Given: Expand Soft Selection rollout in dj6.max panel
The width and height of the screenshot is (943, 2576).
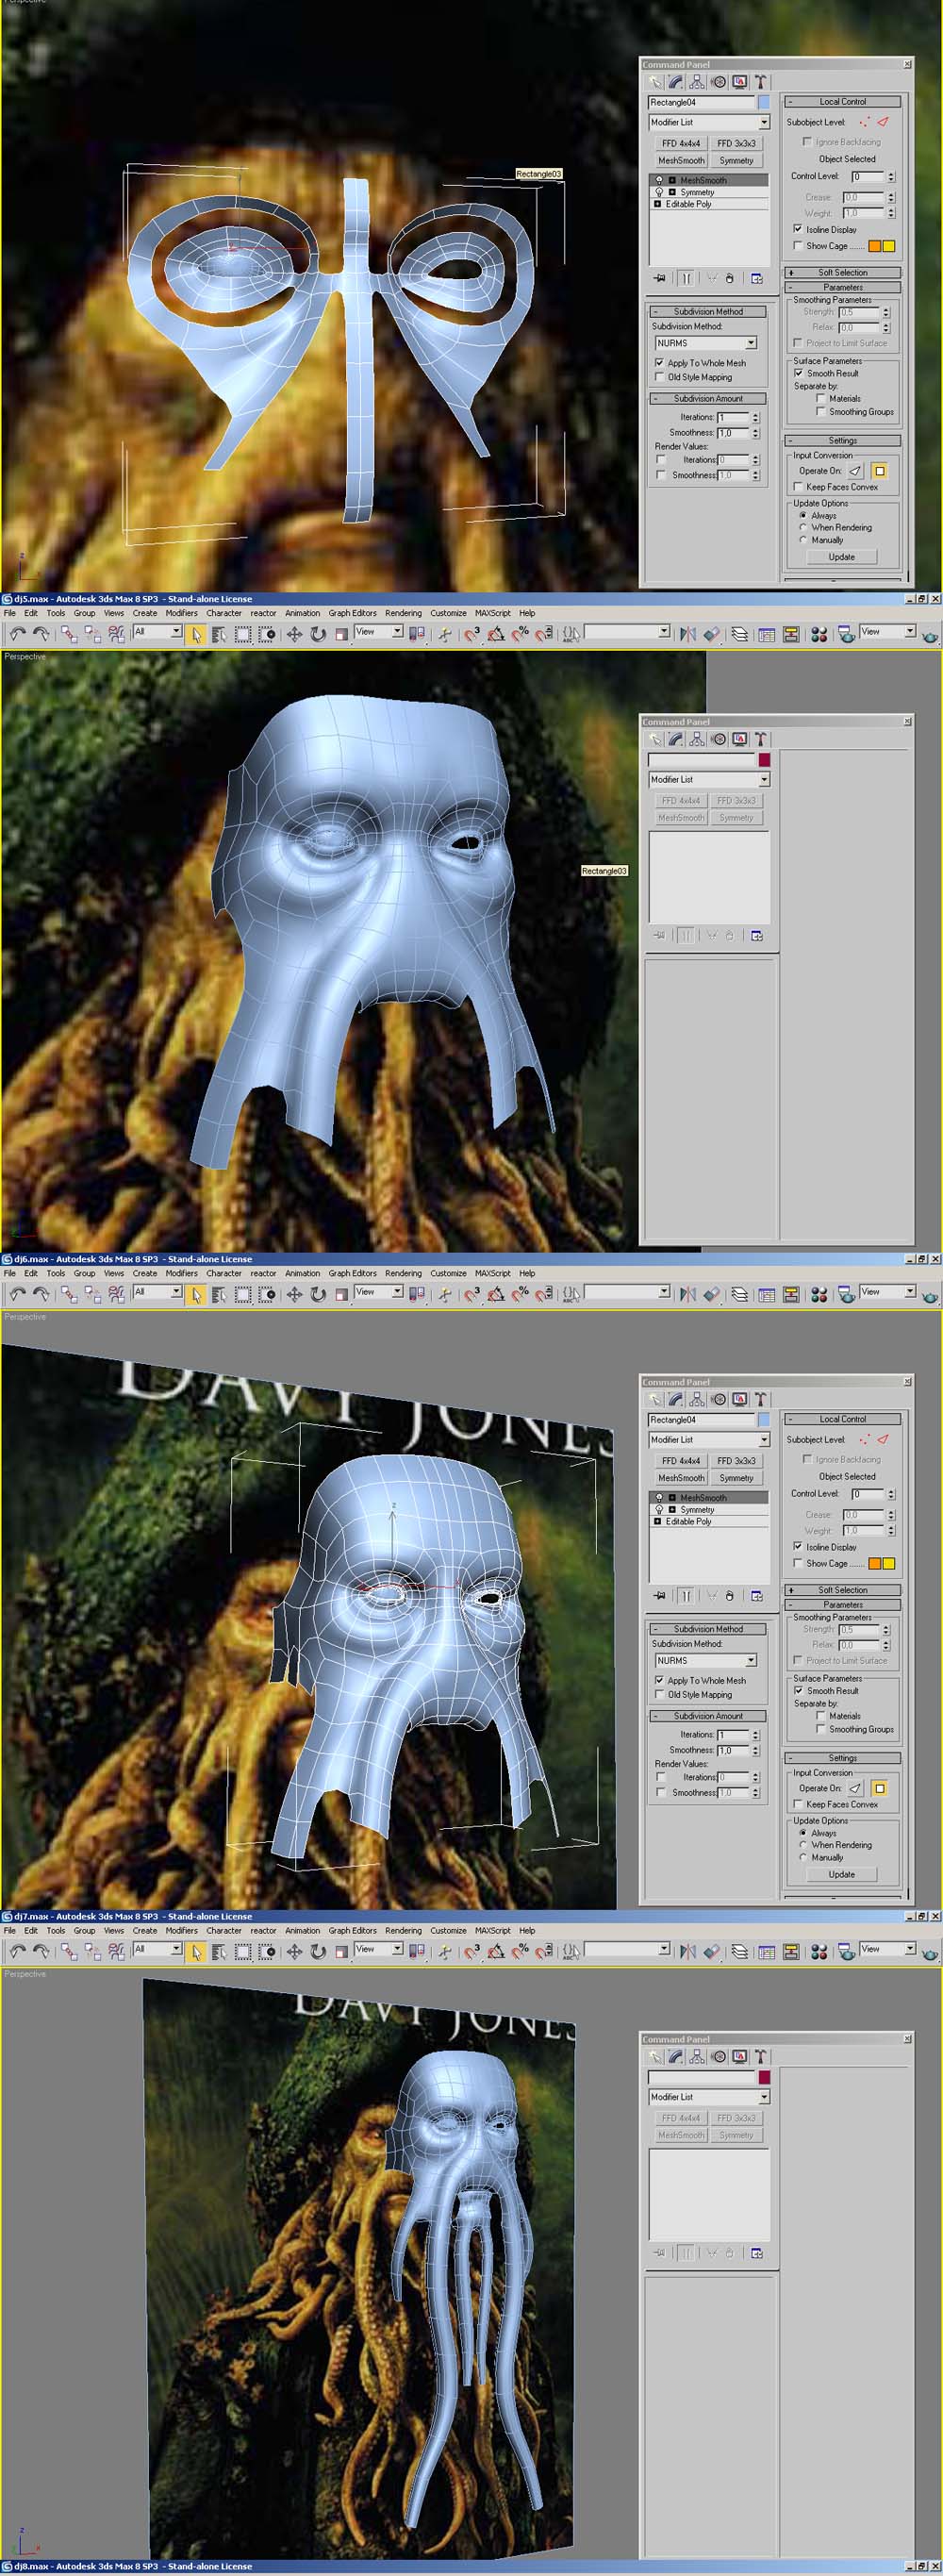Looking at the screenshot, I should [843, 1589].
